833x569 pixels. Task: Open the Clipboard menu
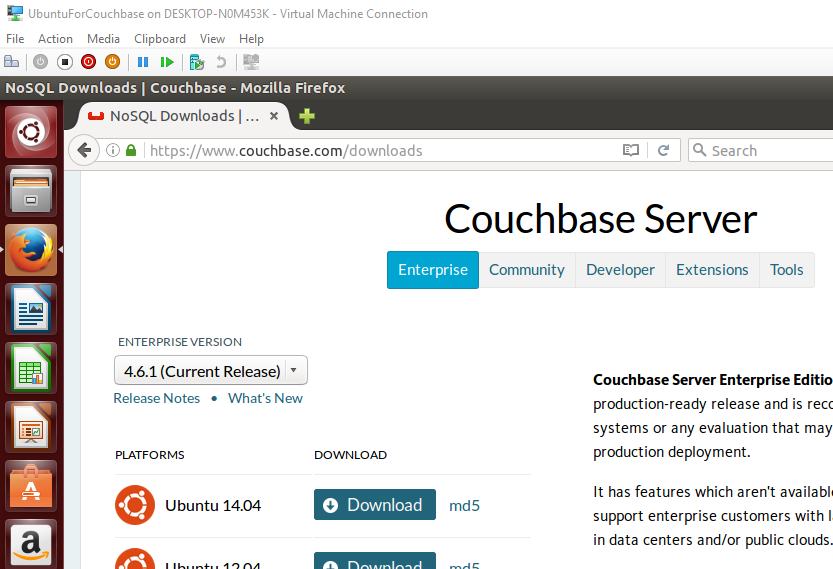click(x=160, y=39)
